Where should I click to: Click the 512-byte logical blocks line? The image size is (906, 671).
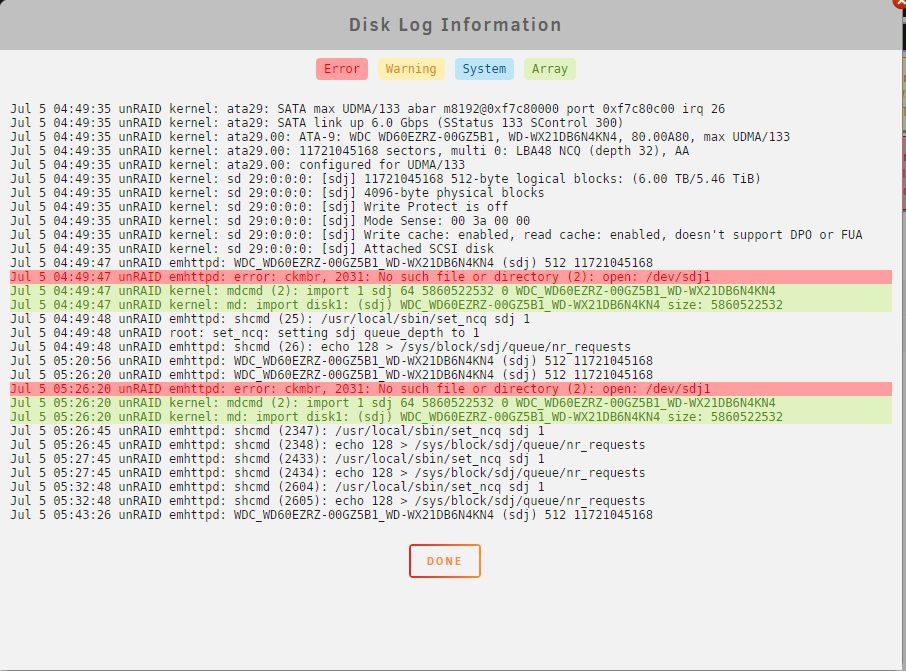(x=385, y=179)
